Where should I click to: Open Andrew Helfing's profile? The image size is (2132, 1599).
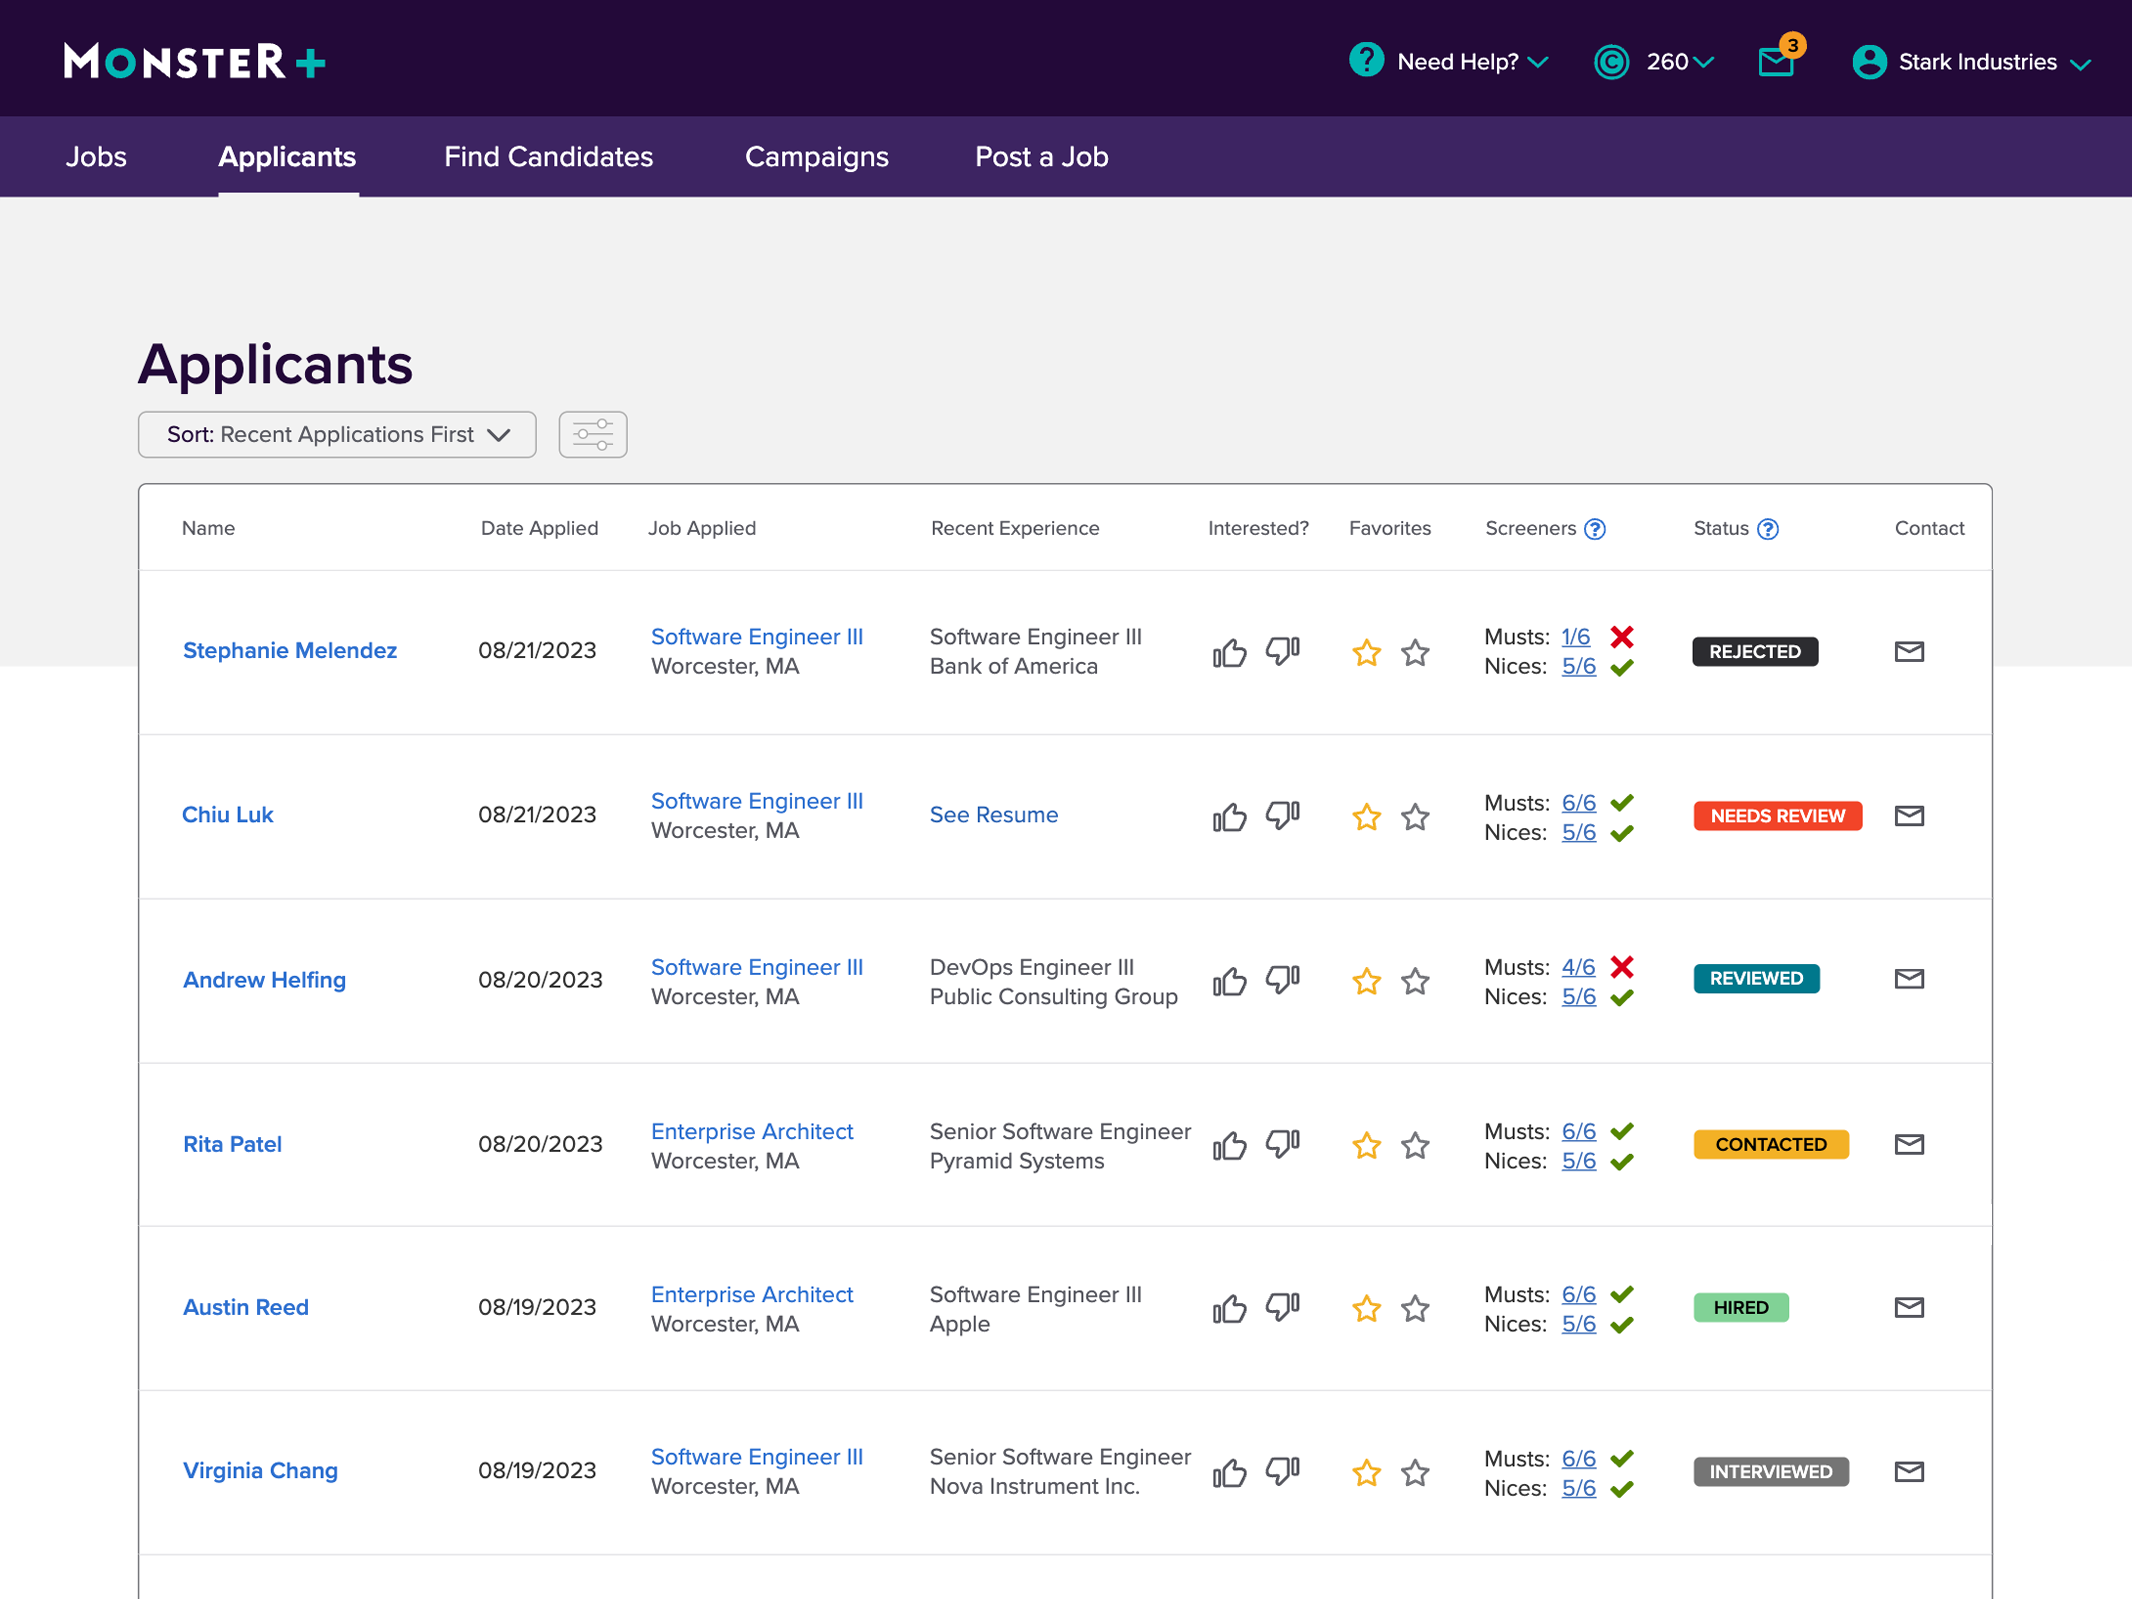click(264, 980)
